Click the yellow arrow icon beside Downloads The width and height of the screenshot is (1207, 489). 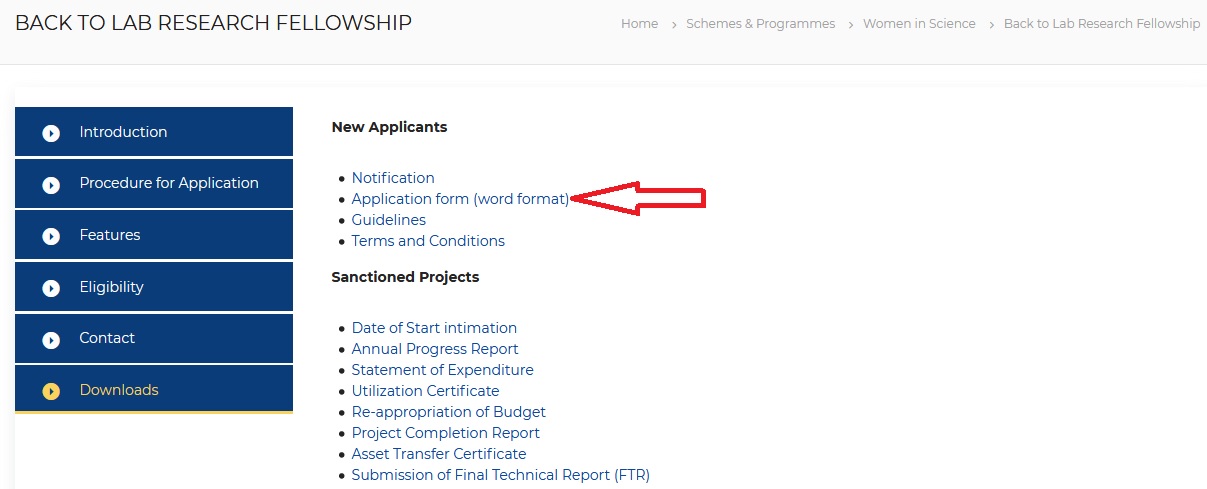pyautogui.click(x=51, y=391)
